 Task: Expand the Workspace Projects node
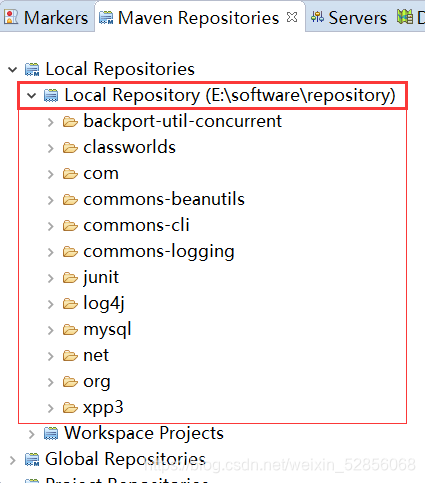32,434
